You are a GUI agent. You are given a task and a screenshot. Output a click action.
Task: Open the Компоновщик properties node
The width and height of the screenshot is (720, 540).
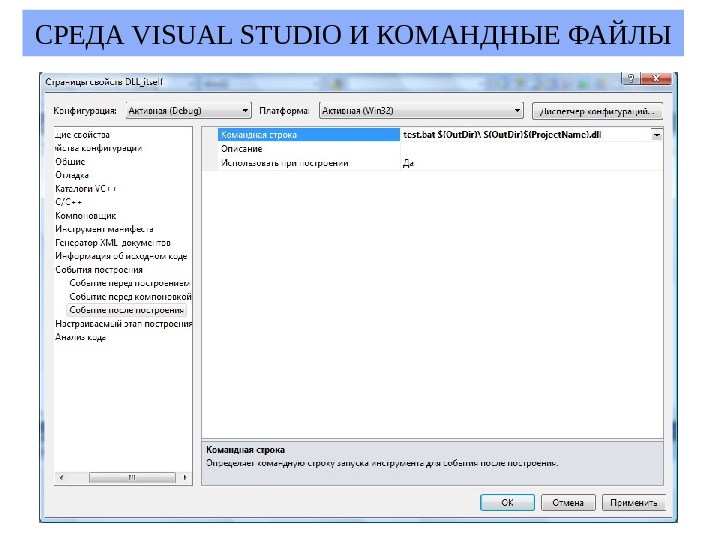point(85,216)
